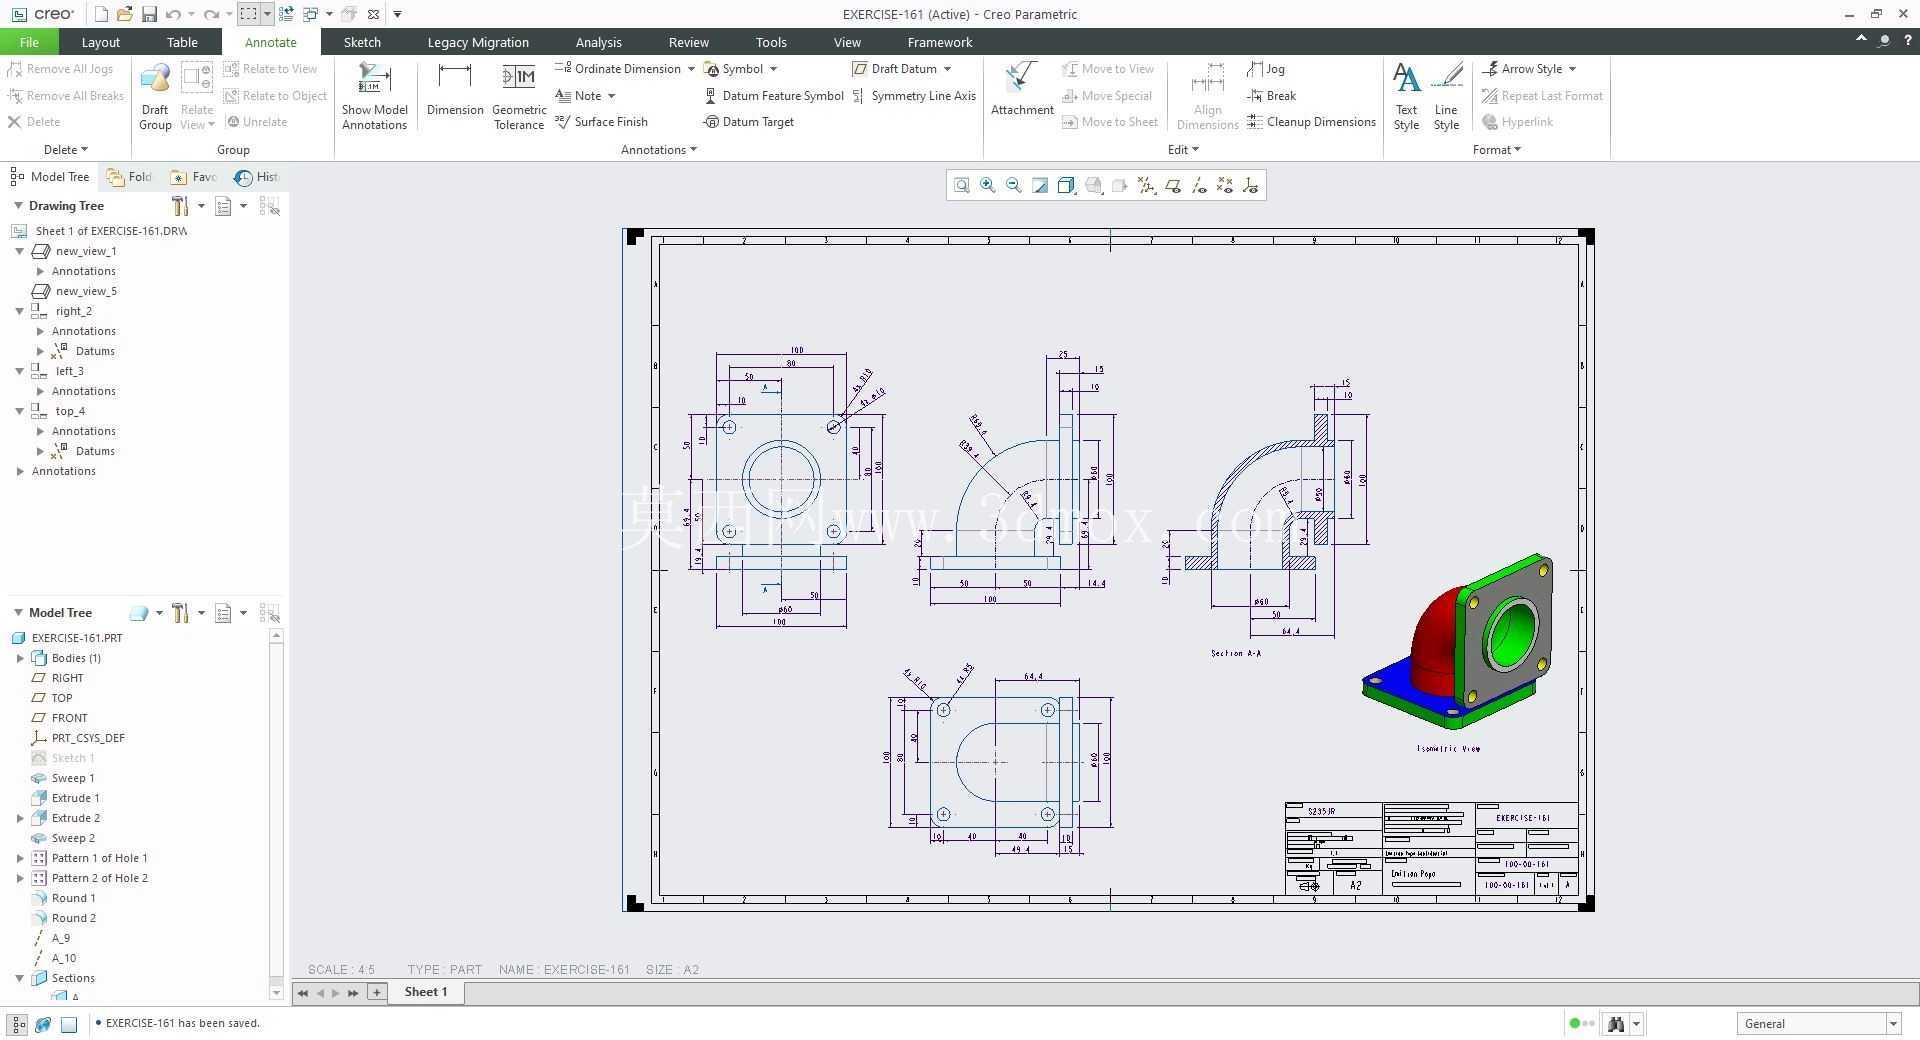Screen dimensions: 1920x1040
Task: Click the Attachment tool icon
Action: point(1022,90)
